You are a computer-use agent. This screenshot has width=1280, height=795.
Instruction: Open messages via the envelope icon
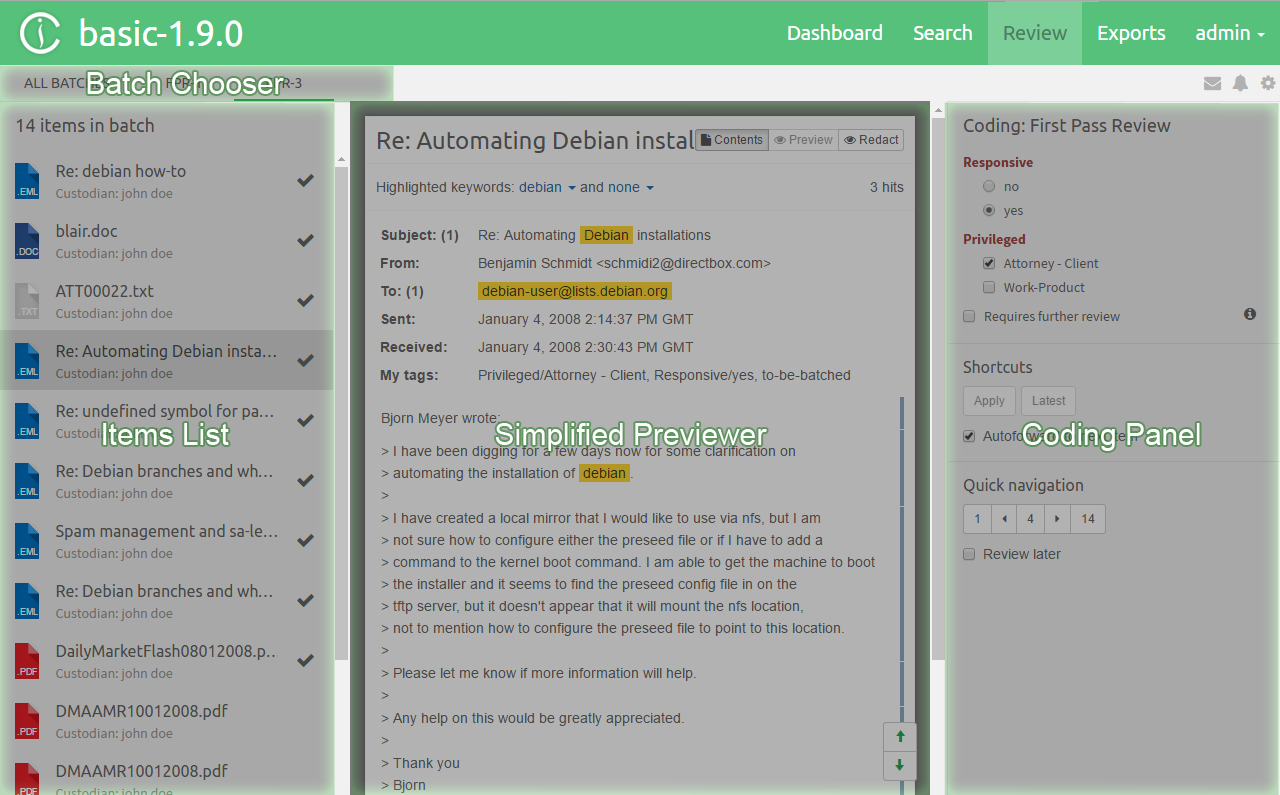pyautogui.click(x=1213, y=84)
